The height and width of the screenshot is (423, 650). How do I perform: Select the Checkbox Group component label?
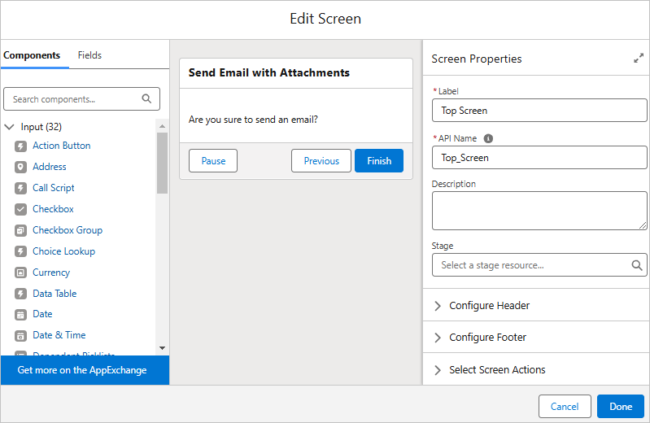(68, 230)
